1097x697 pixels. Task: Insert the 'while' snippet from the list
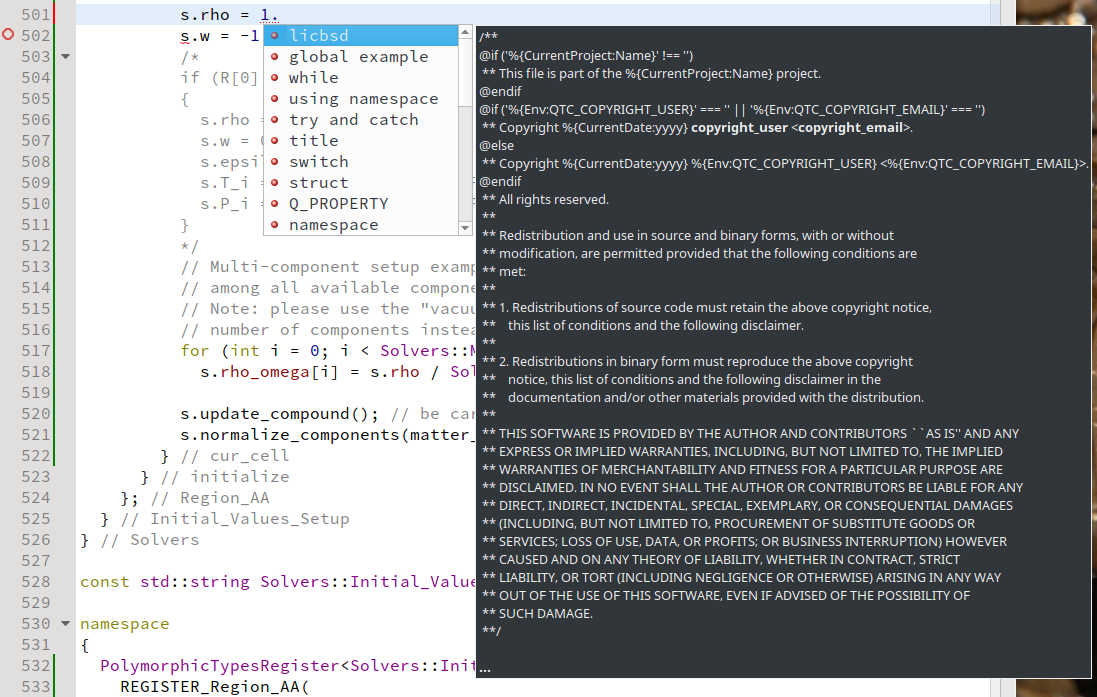coord(313,78)
